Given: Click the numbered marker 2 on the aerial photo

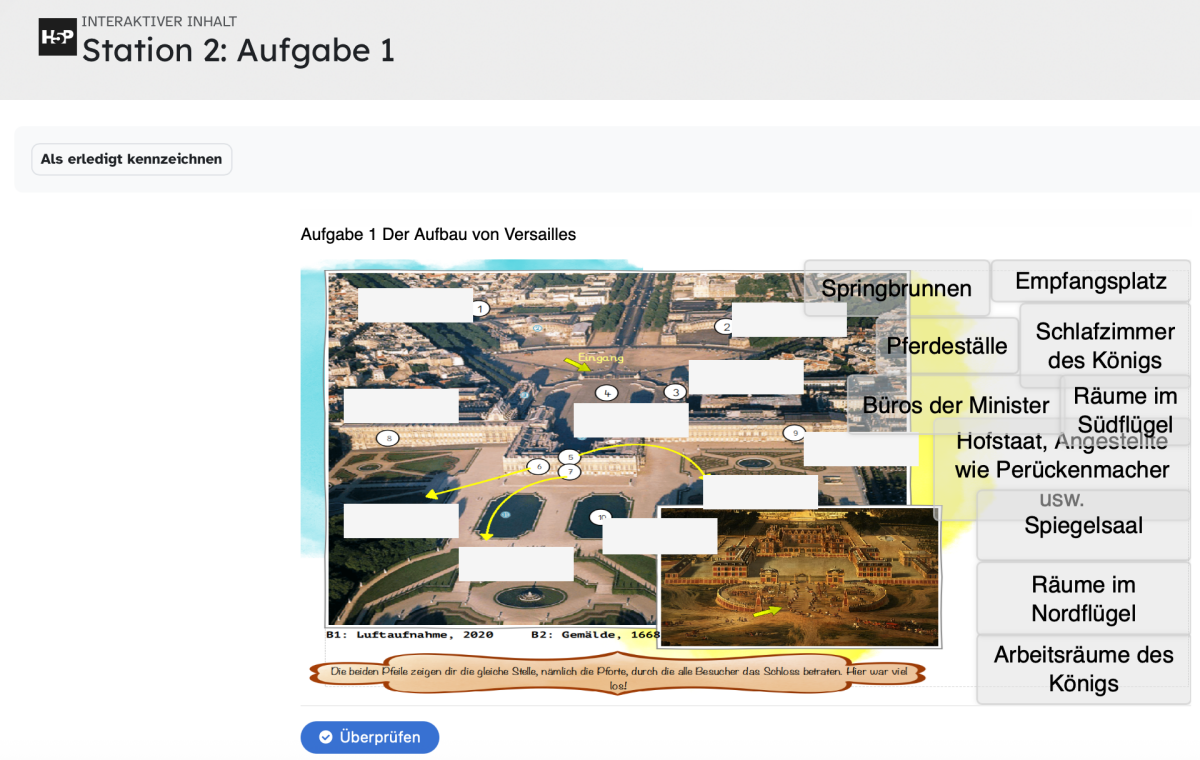Looking at the screenshot, I should 726,326.
